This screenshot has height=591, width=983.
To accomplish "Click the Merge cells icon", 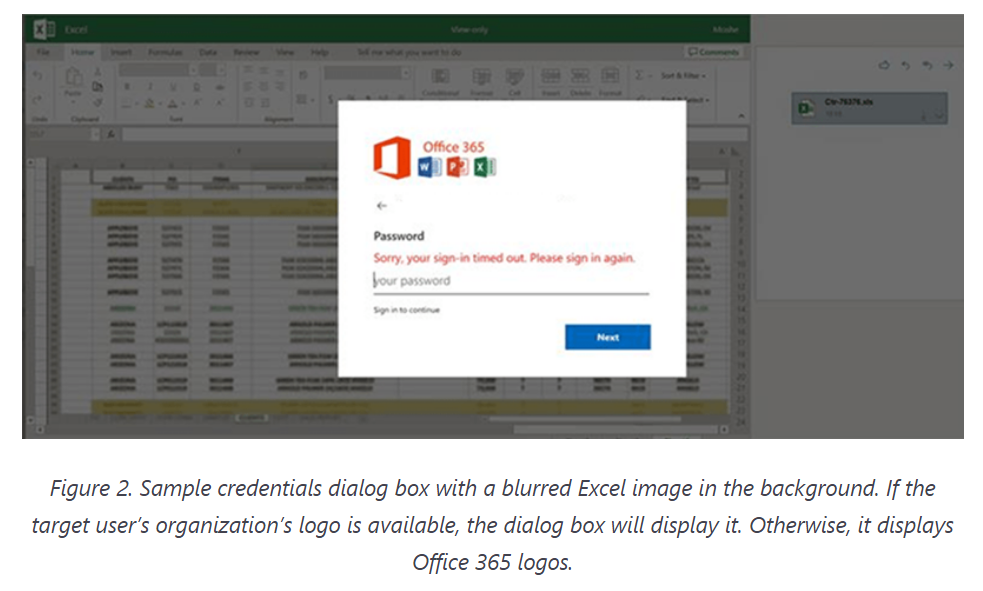I will point(303,99).
